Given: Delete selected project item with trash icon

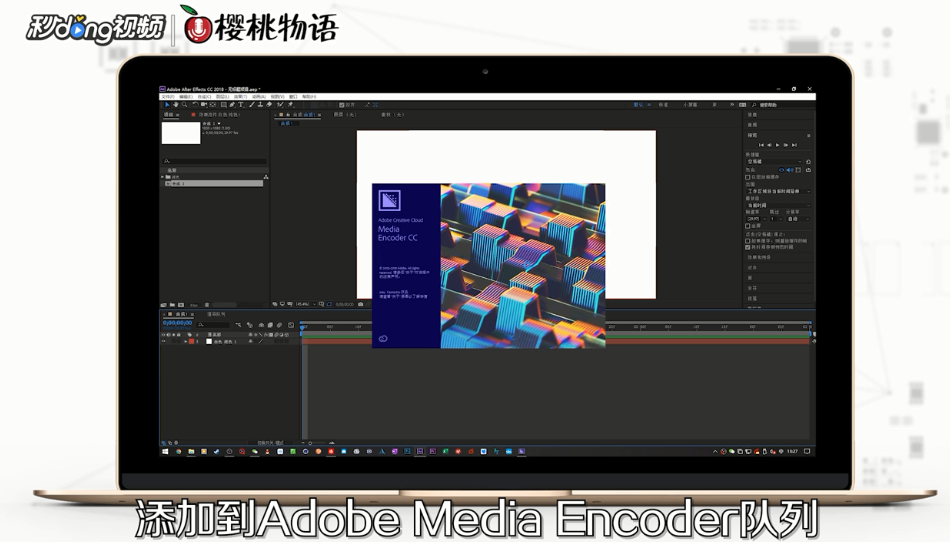Looking at the screenshot, I should pos(207,305).
